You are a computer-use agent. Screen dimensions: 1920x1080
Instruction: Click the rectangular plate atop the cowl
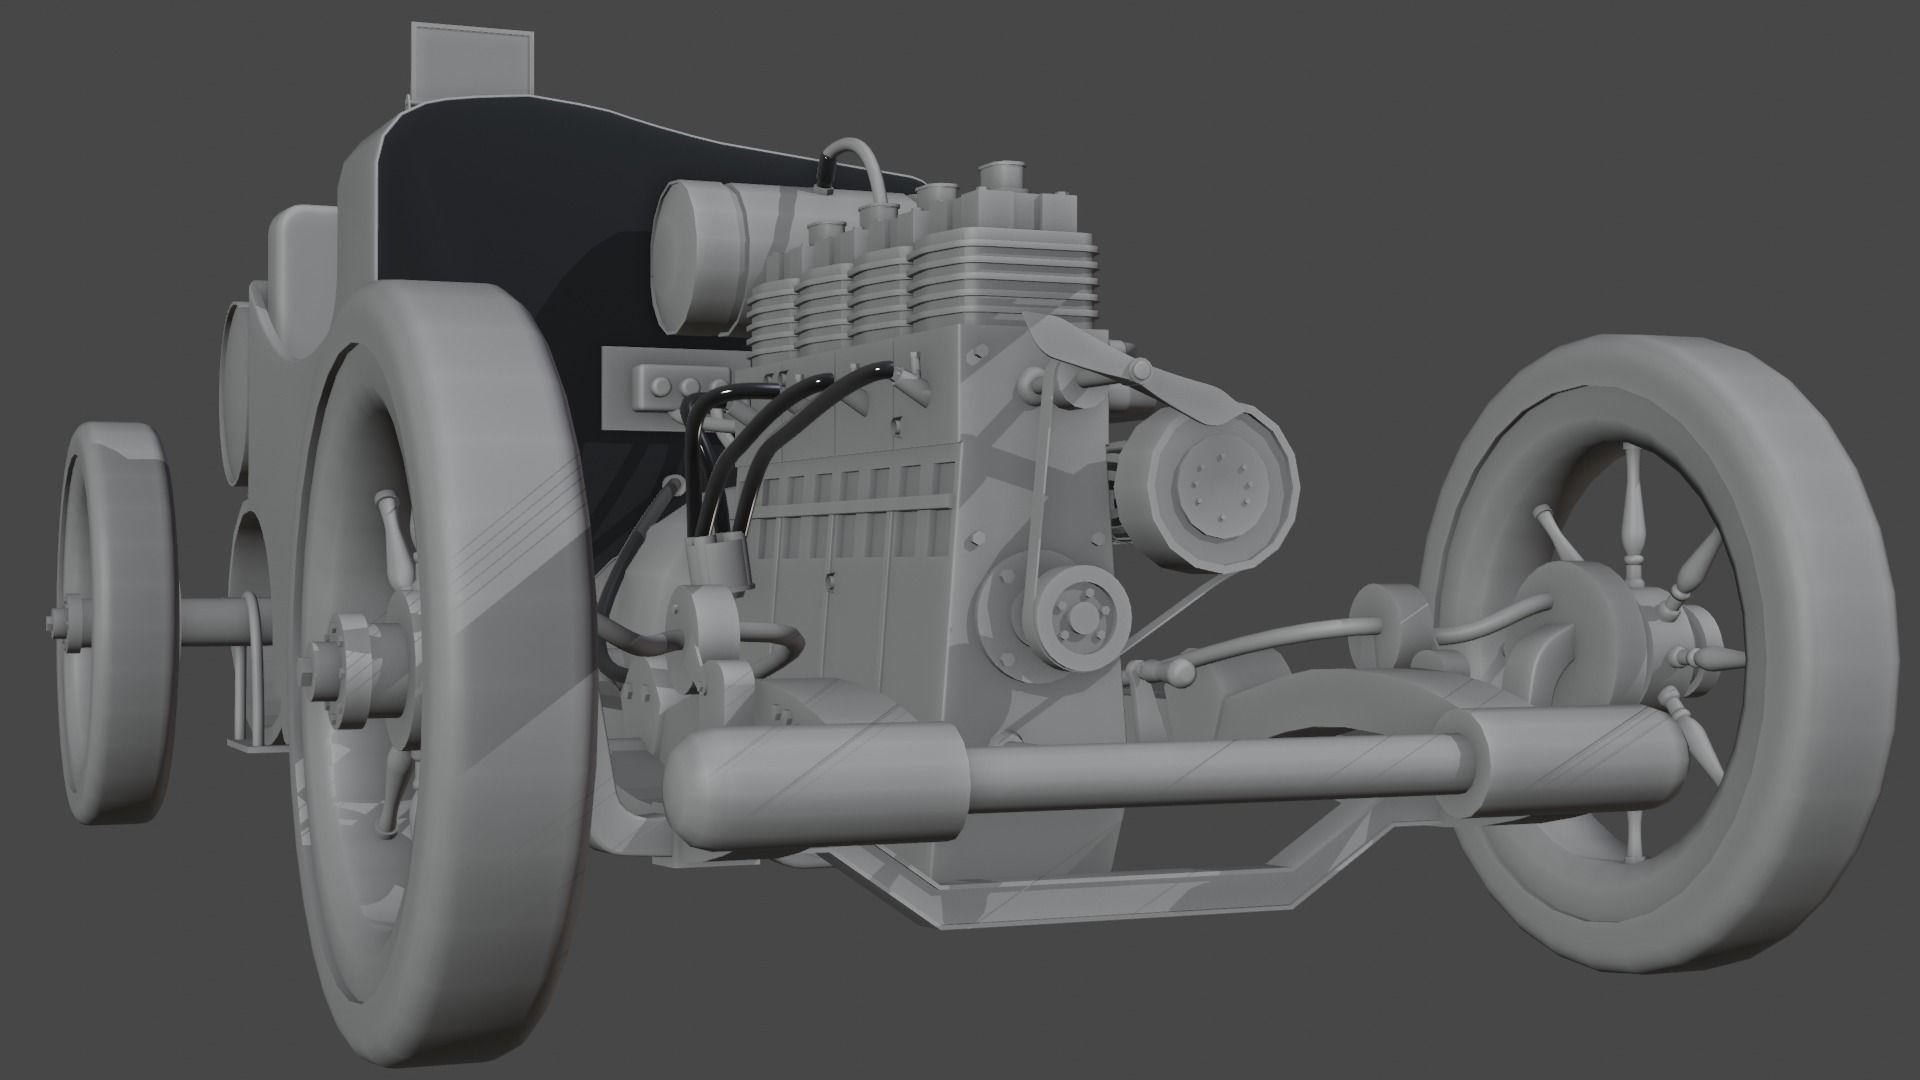pos(471,63)
